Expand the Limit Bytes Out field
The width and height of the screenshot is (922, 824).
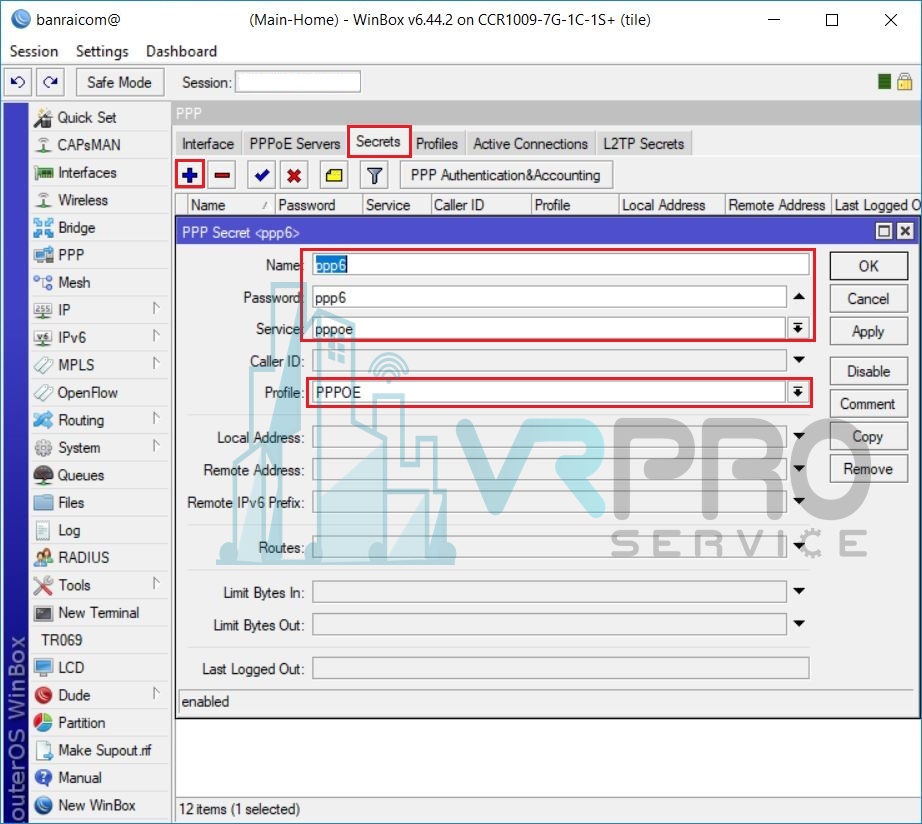point(799,623)
